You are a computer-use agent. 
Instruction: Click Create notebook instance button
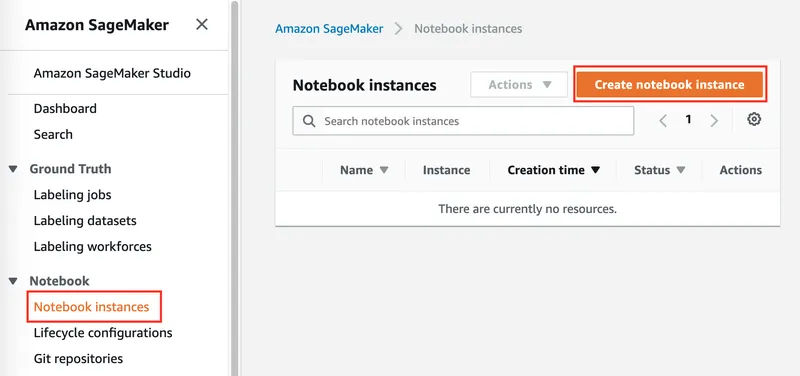click(670, 85)
